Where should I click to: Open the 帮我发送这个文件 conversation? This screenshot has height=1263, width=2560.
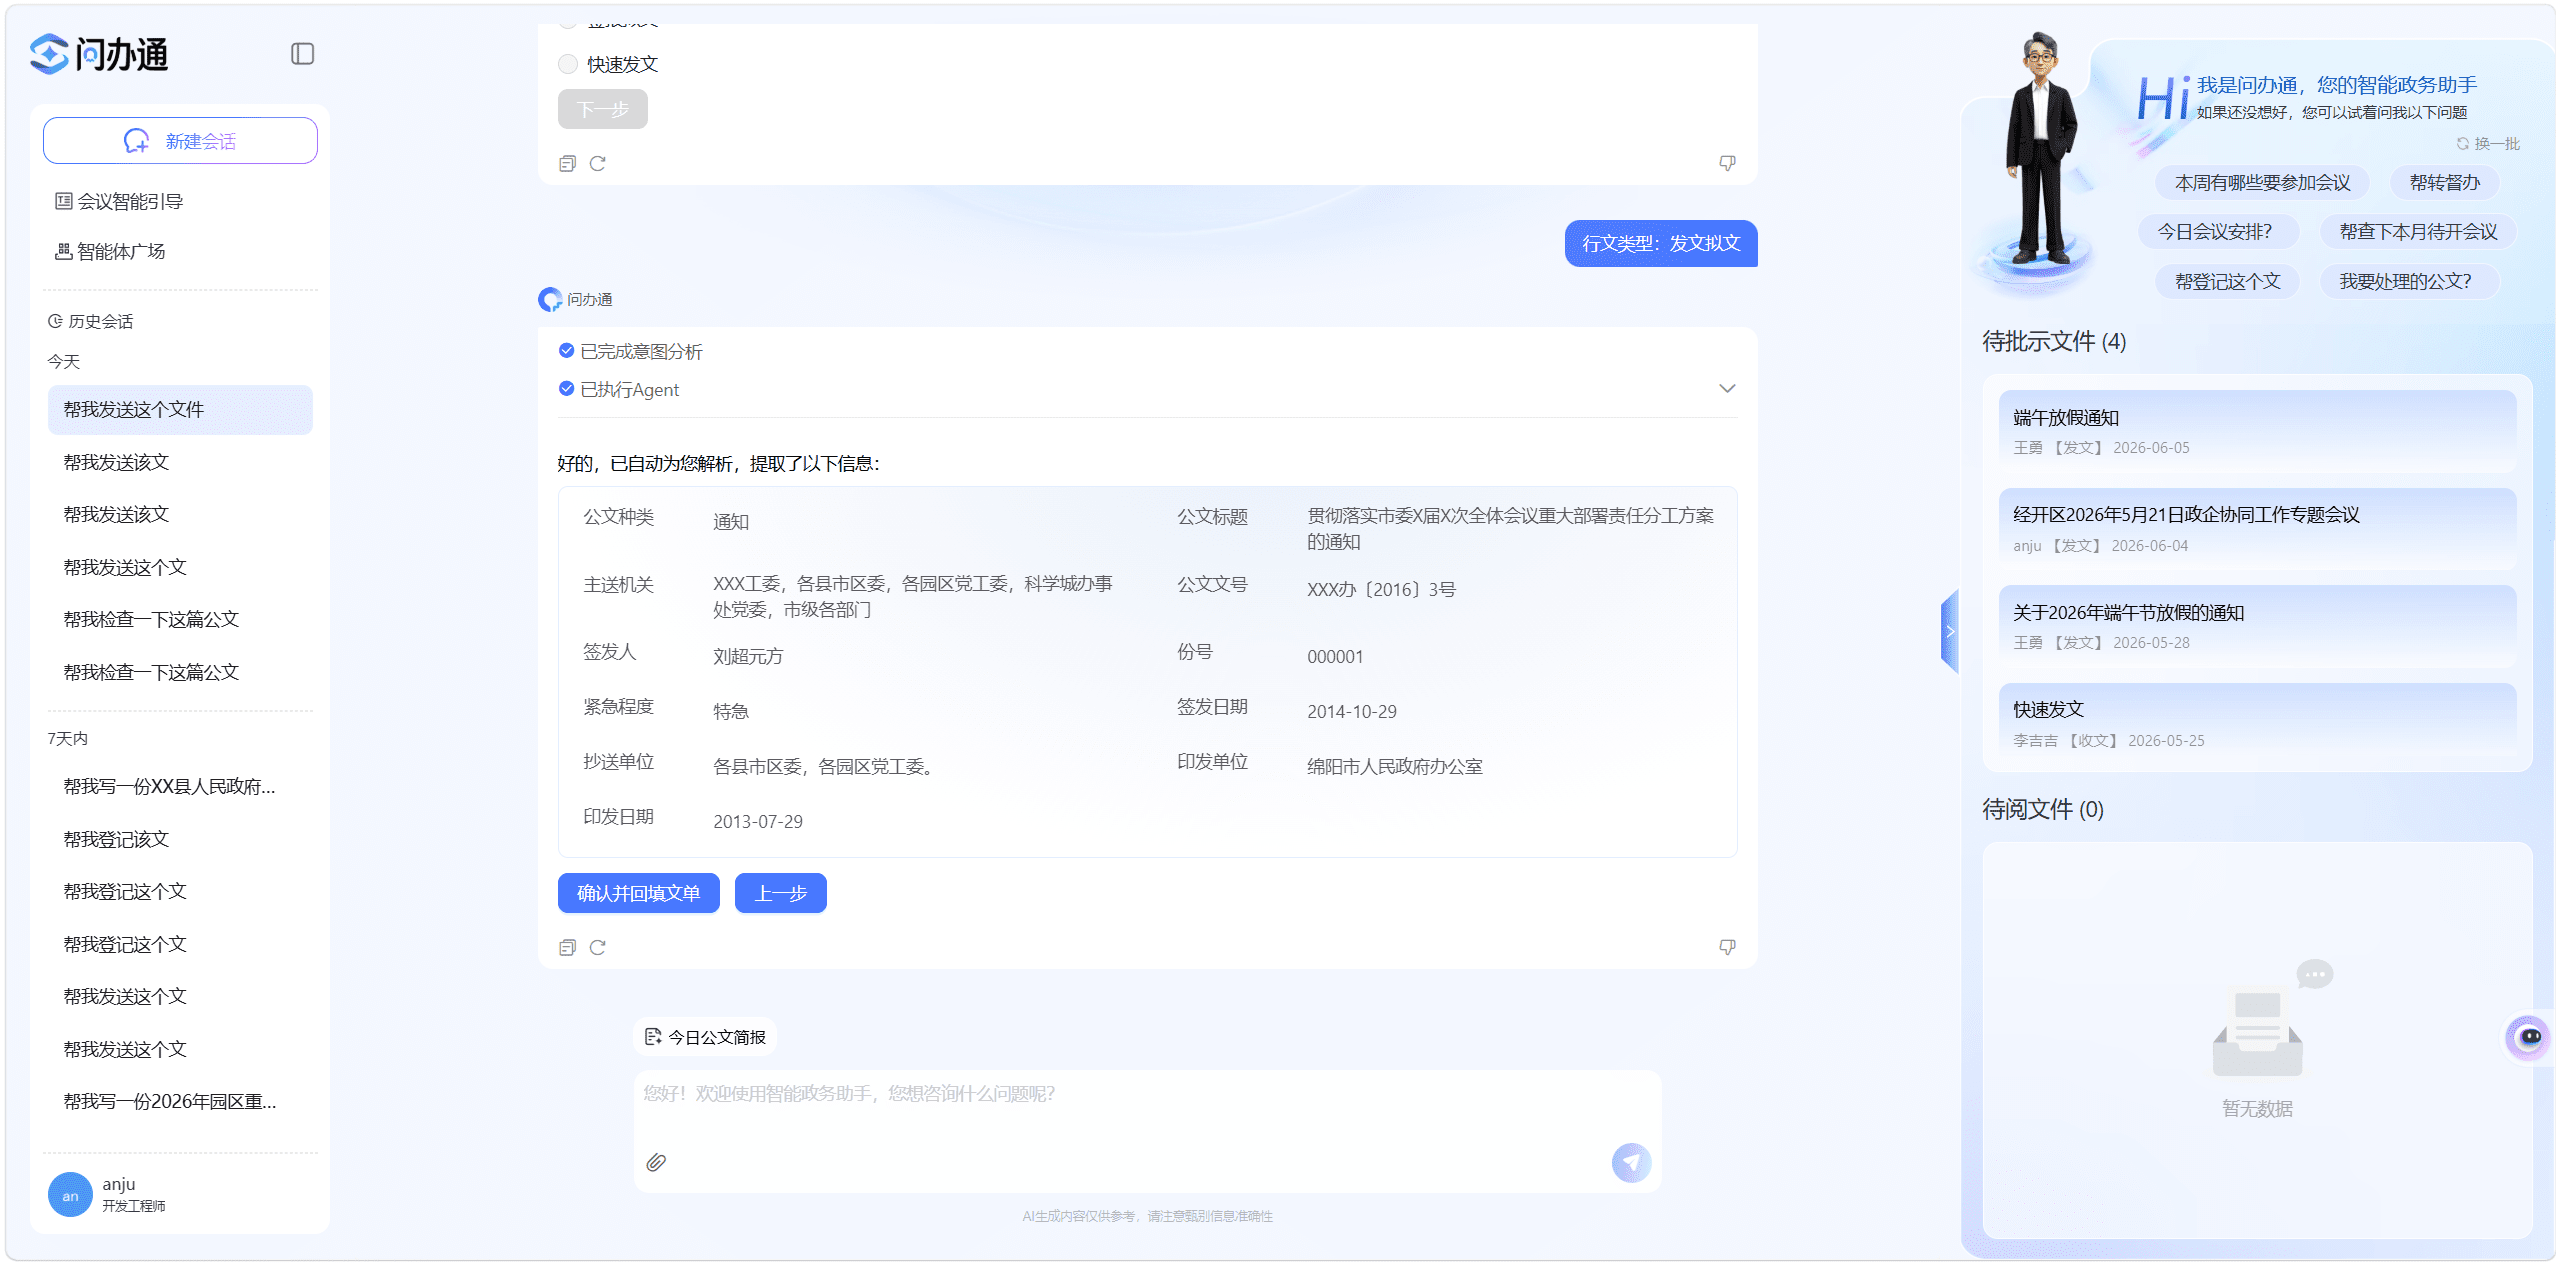(180, 410)
